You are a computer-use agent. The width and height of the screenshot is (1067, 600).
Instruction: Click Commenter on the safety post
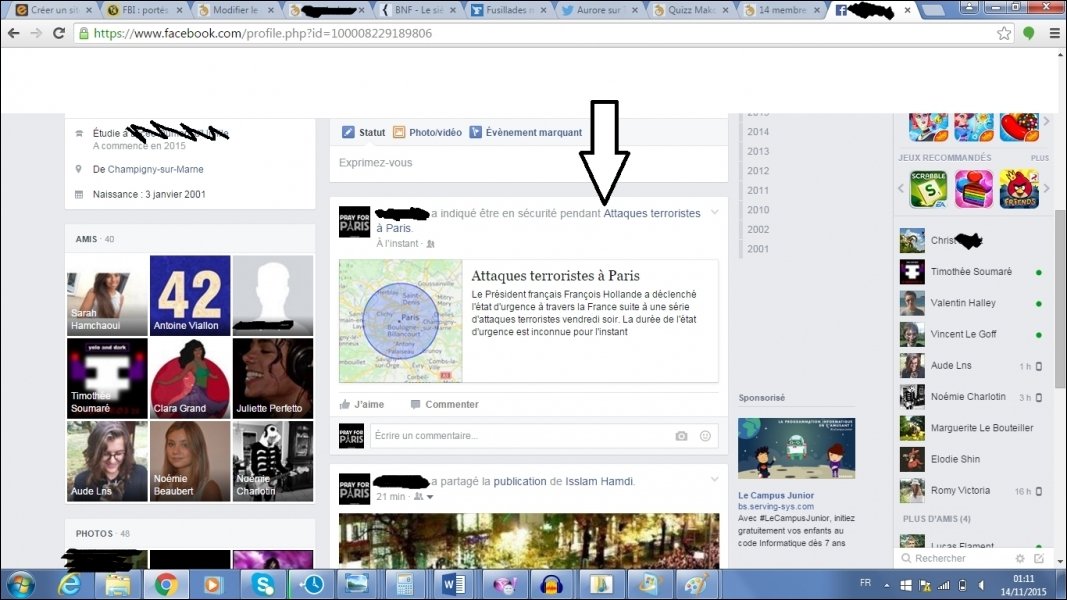[x=444, y=404]
